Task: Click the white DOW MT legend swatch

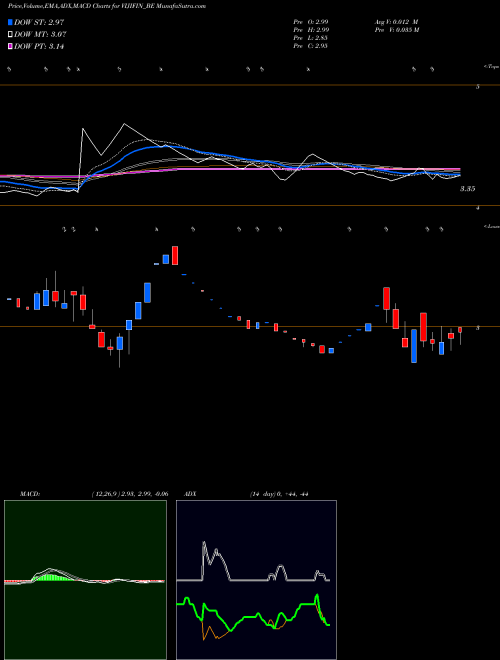Action: (x=10, y=34)
